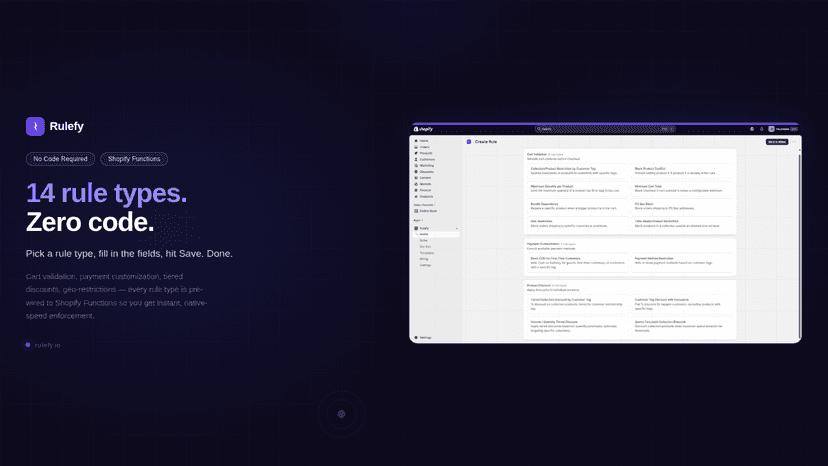This screenshot has height=466, width=828.
Task: Click the Markets sidebar icon
Action: (x=416, y=184)
